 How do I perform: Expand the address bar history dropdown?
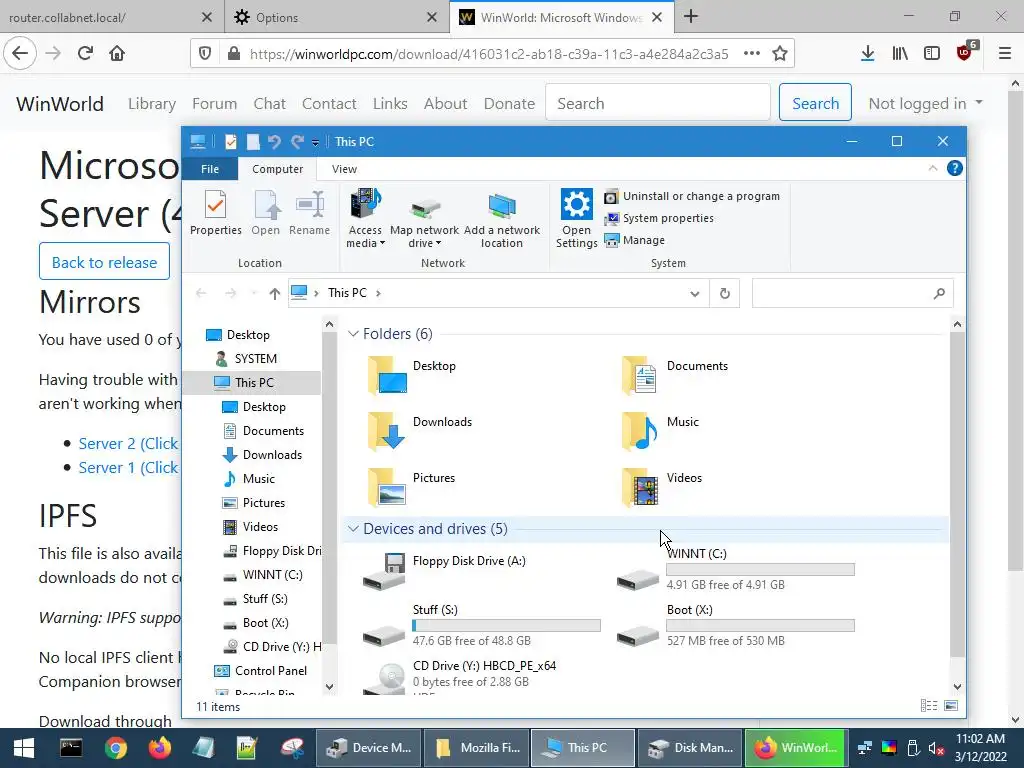pyautogui.click(x=694, y=293)
